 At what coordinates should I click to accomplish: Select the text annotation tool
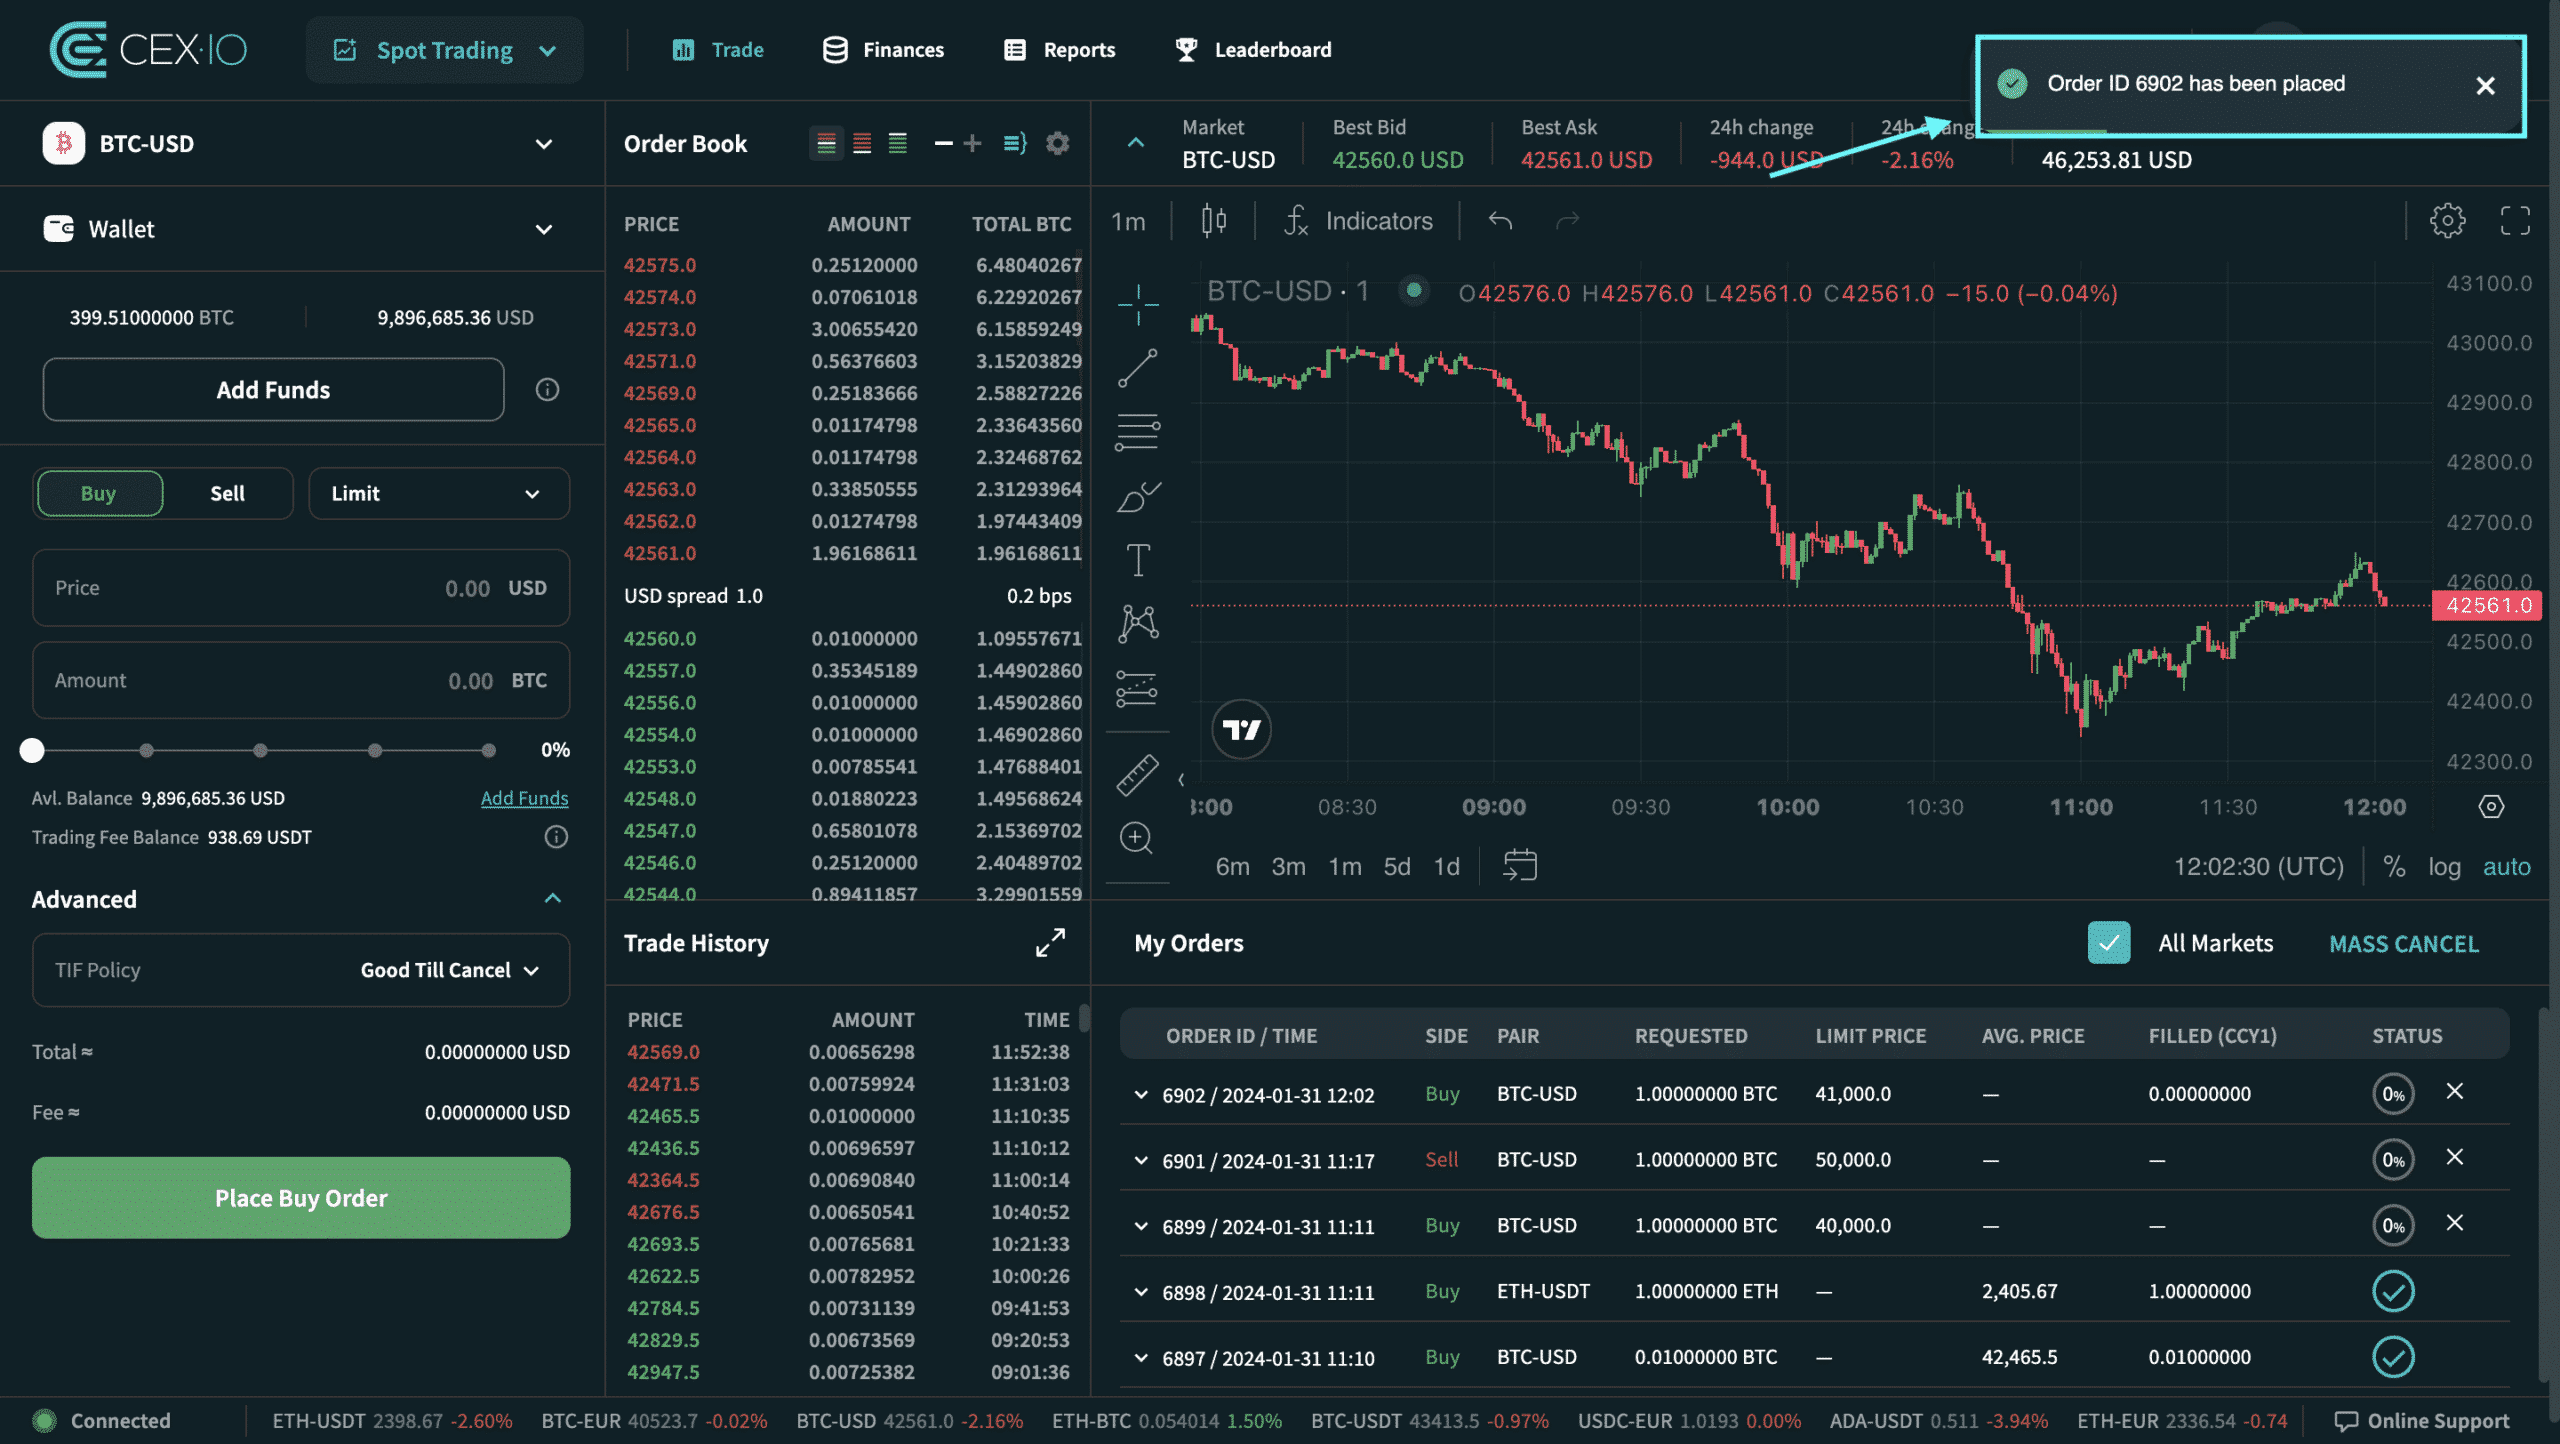coord(1137,560)
